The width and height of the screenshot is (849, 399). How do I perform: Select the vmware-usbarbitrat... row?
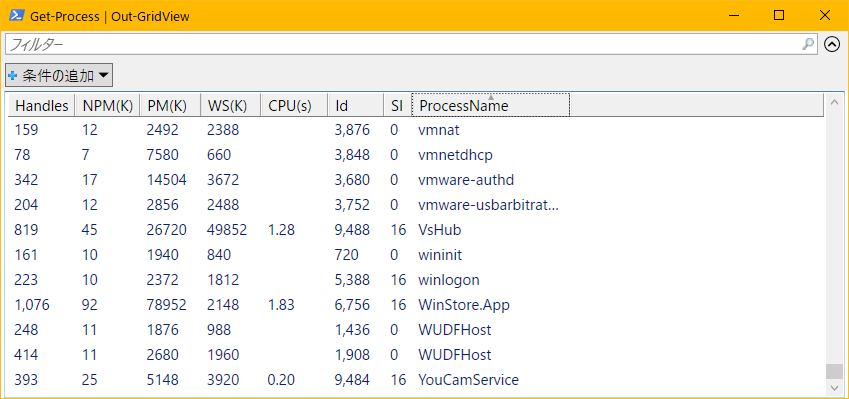[x=417, y=205]
